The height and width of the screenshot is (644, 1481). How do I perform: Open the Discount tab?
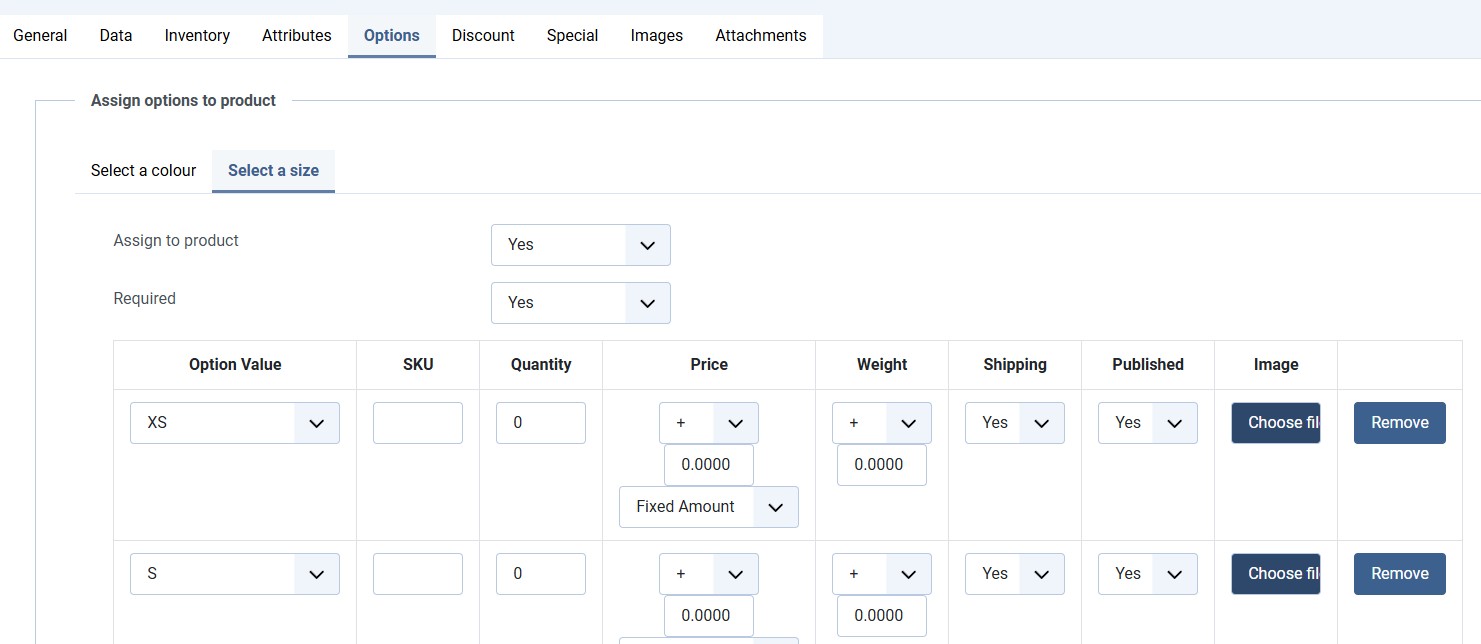click(x=483, y=36)
